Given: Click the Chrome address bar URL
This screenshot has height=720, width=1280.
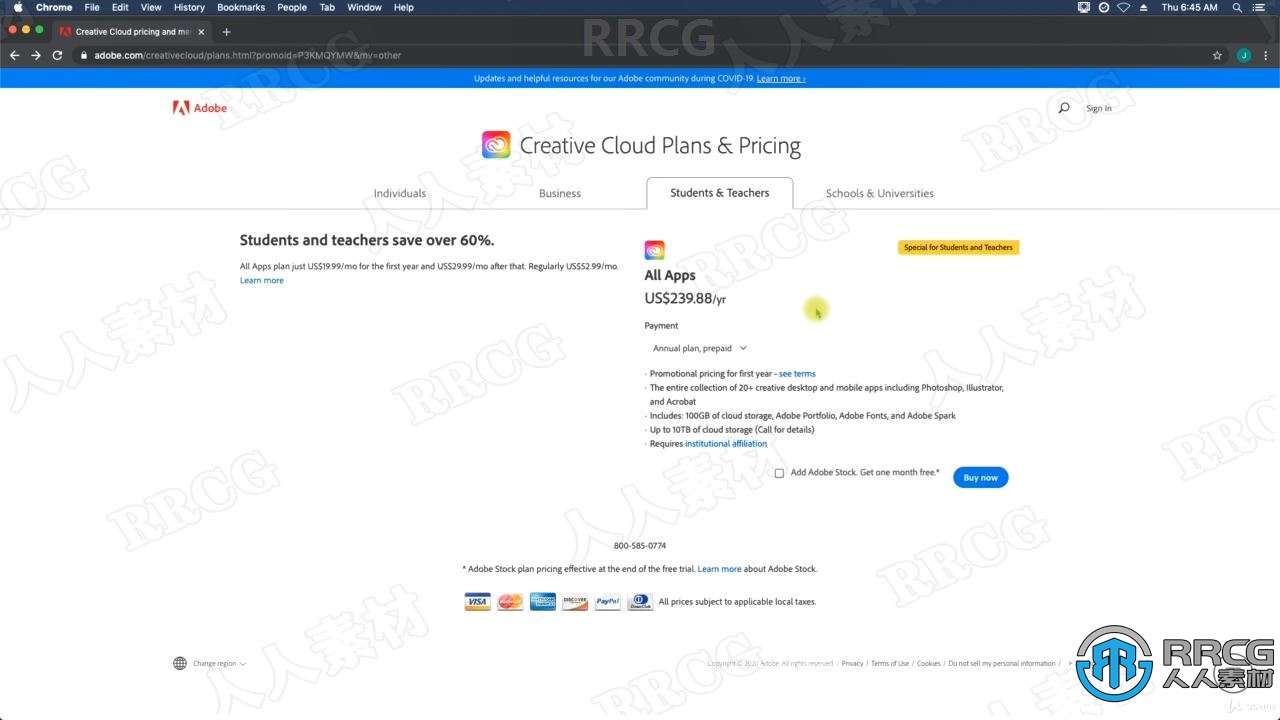Looking at the screenshot, I should (248, 55).
